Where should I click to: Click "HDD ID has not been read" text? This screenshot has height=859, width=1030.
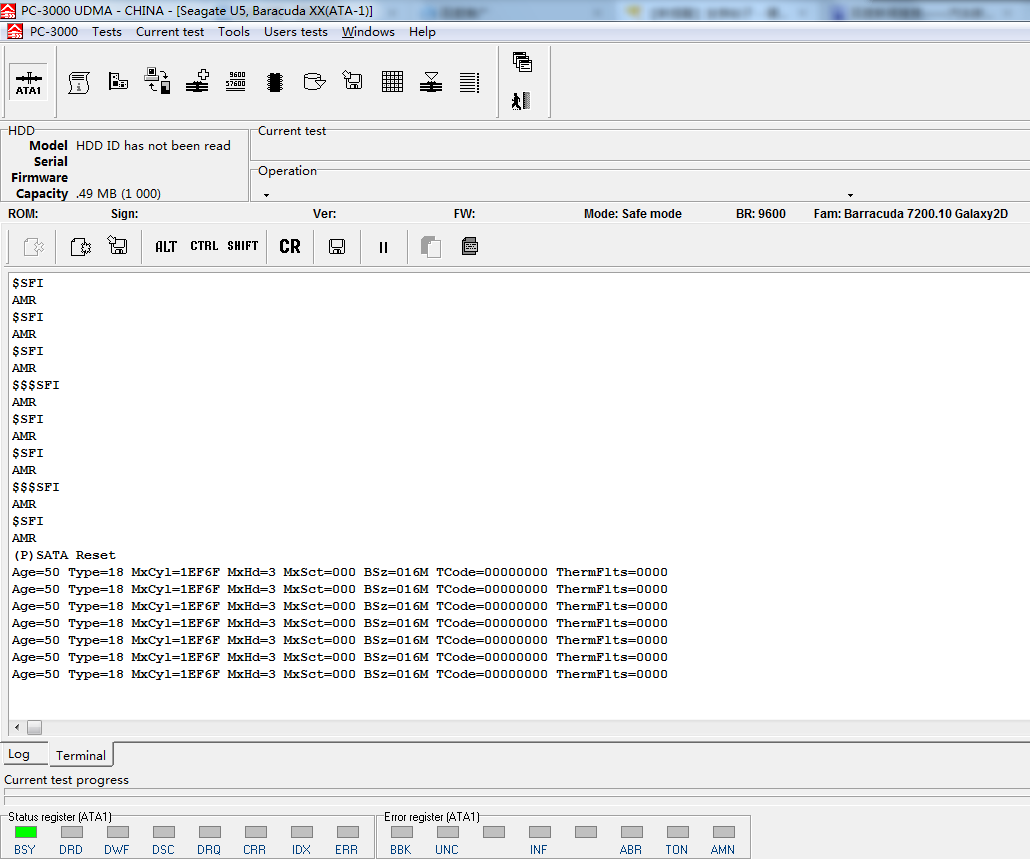[153, 146]
